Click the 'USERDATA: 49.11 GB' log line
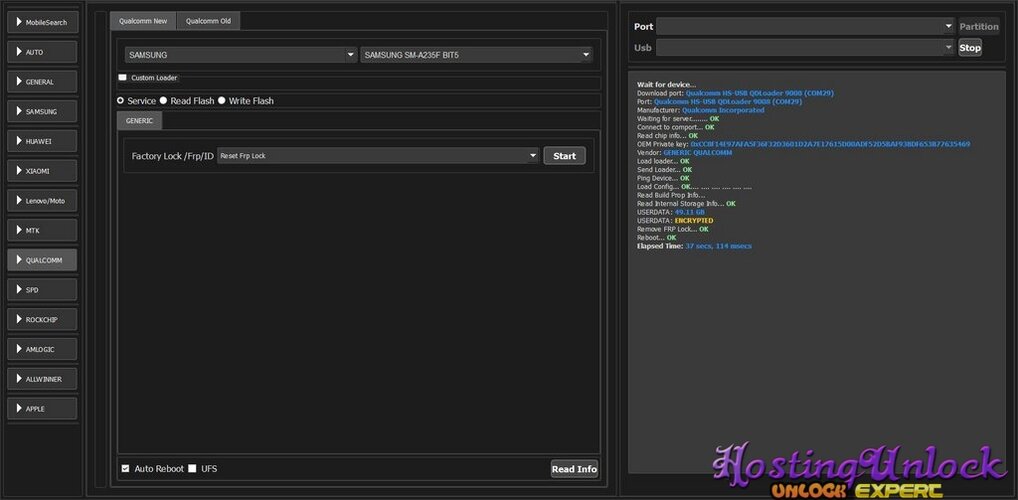 (x=671, y=212)
